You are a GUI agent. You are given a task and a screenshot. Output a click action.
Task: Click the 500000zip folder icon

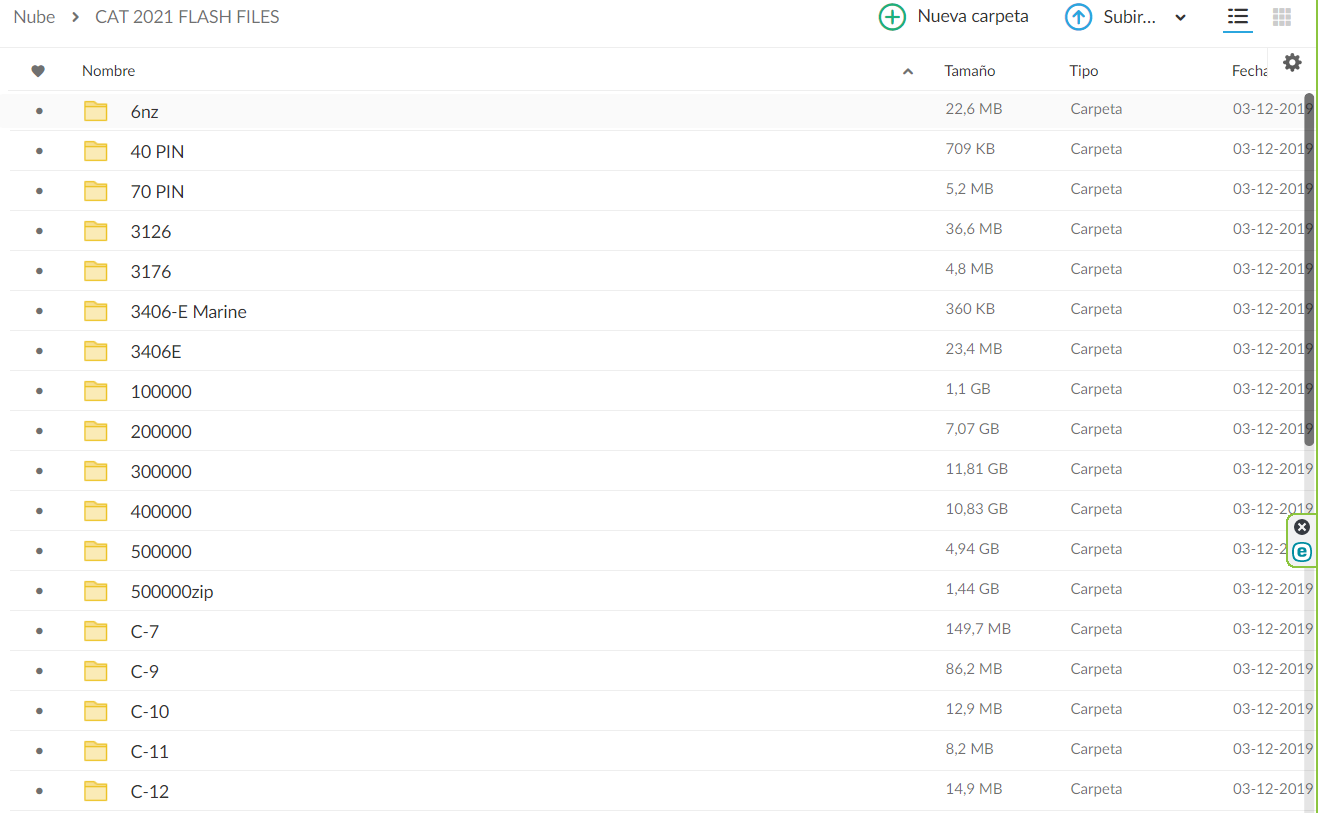[x=96, y=591]
